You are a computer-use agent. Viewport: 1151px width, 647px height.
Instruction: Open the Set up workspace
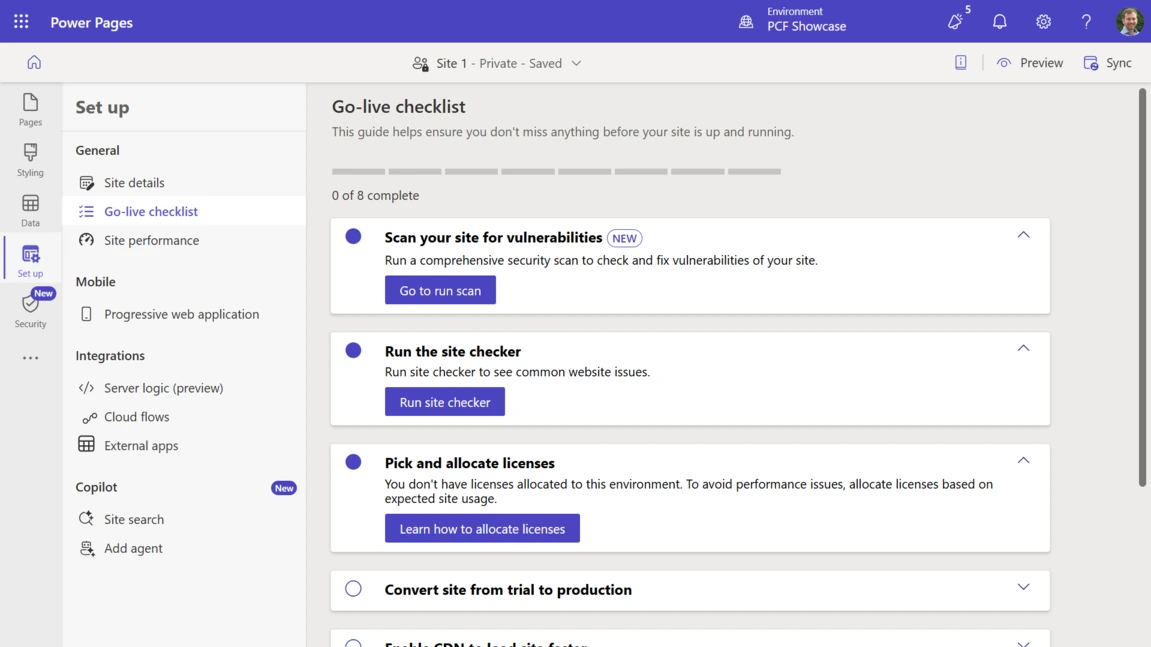(x=30, y=261)
